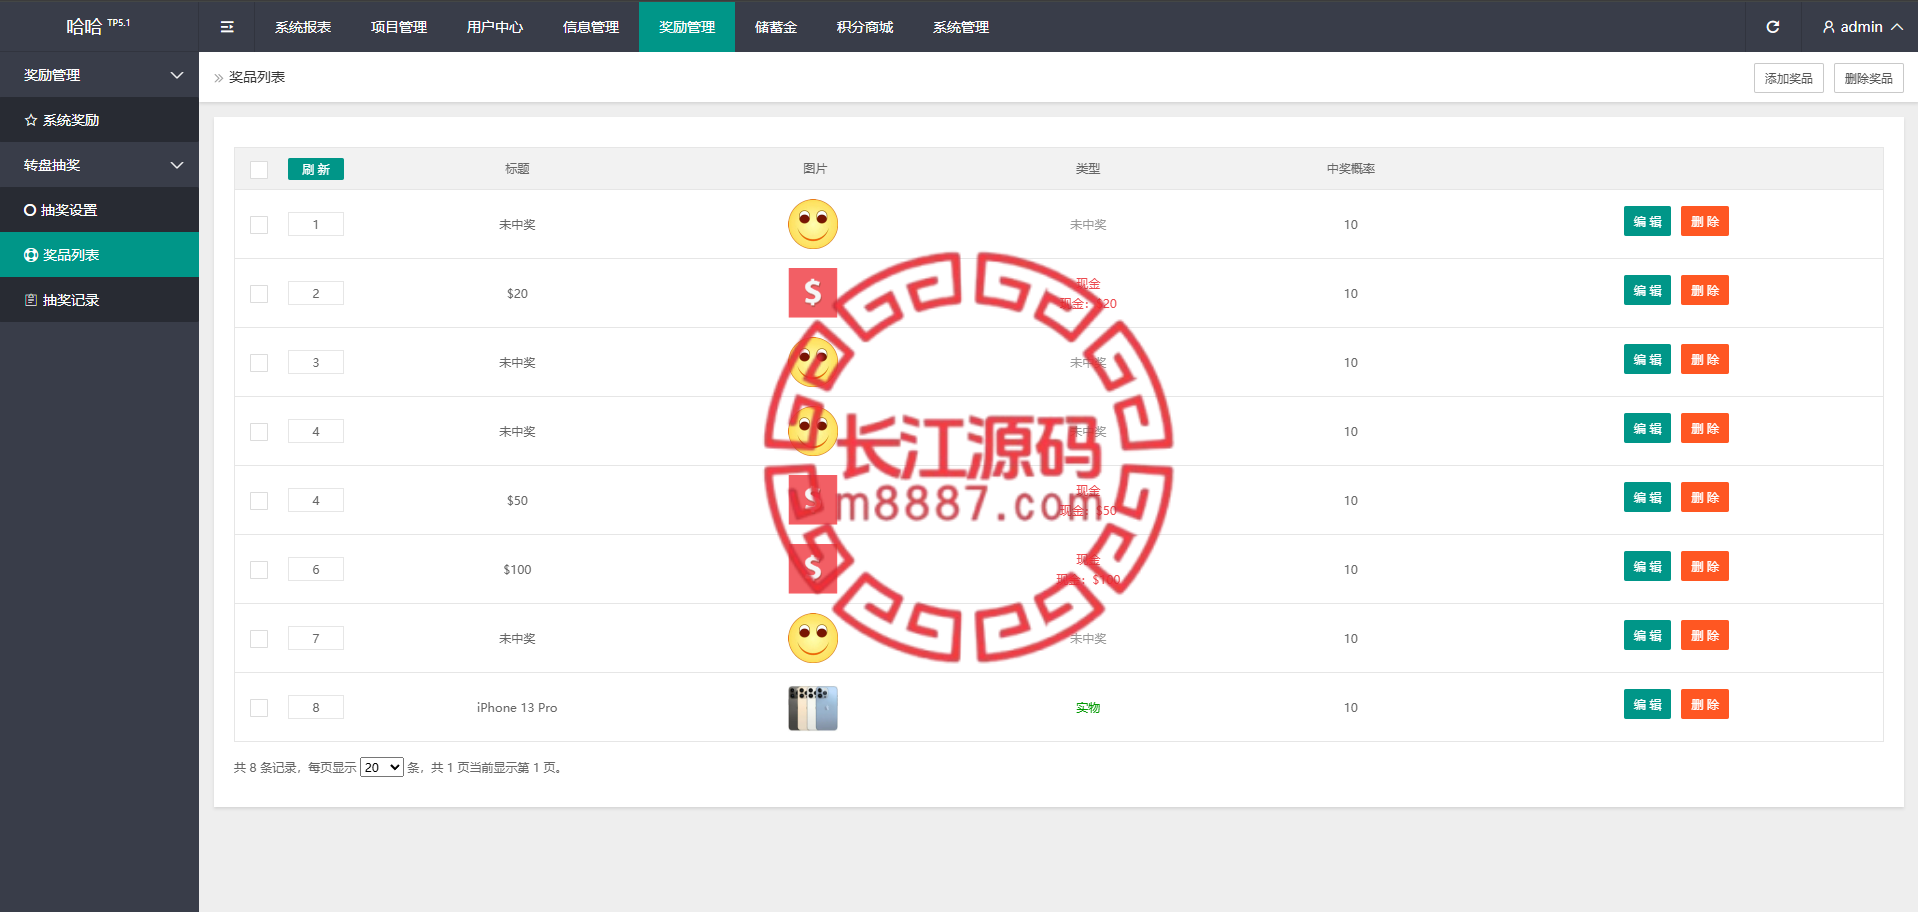This screenshot has width=1918, height=912.
Task: Click the iPhone 13 Pro title text
Action: (517, 707)
